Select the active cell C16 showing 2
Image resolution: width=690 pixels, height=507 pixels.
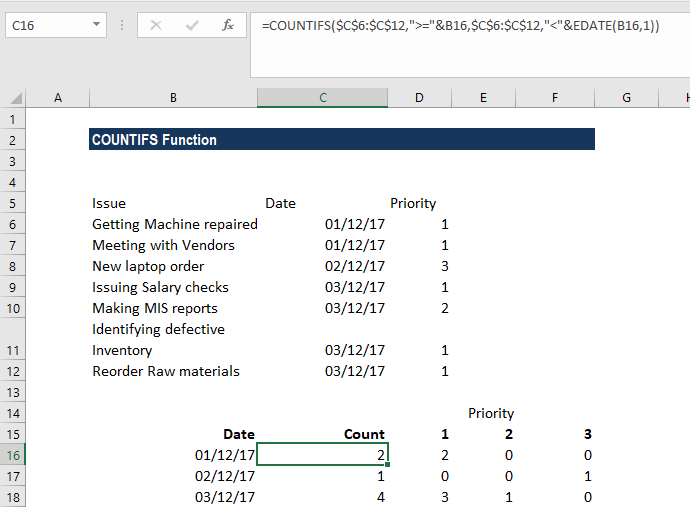(322, 455)
